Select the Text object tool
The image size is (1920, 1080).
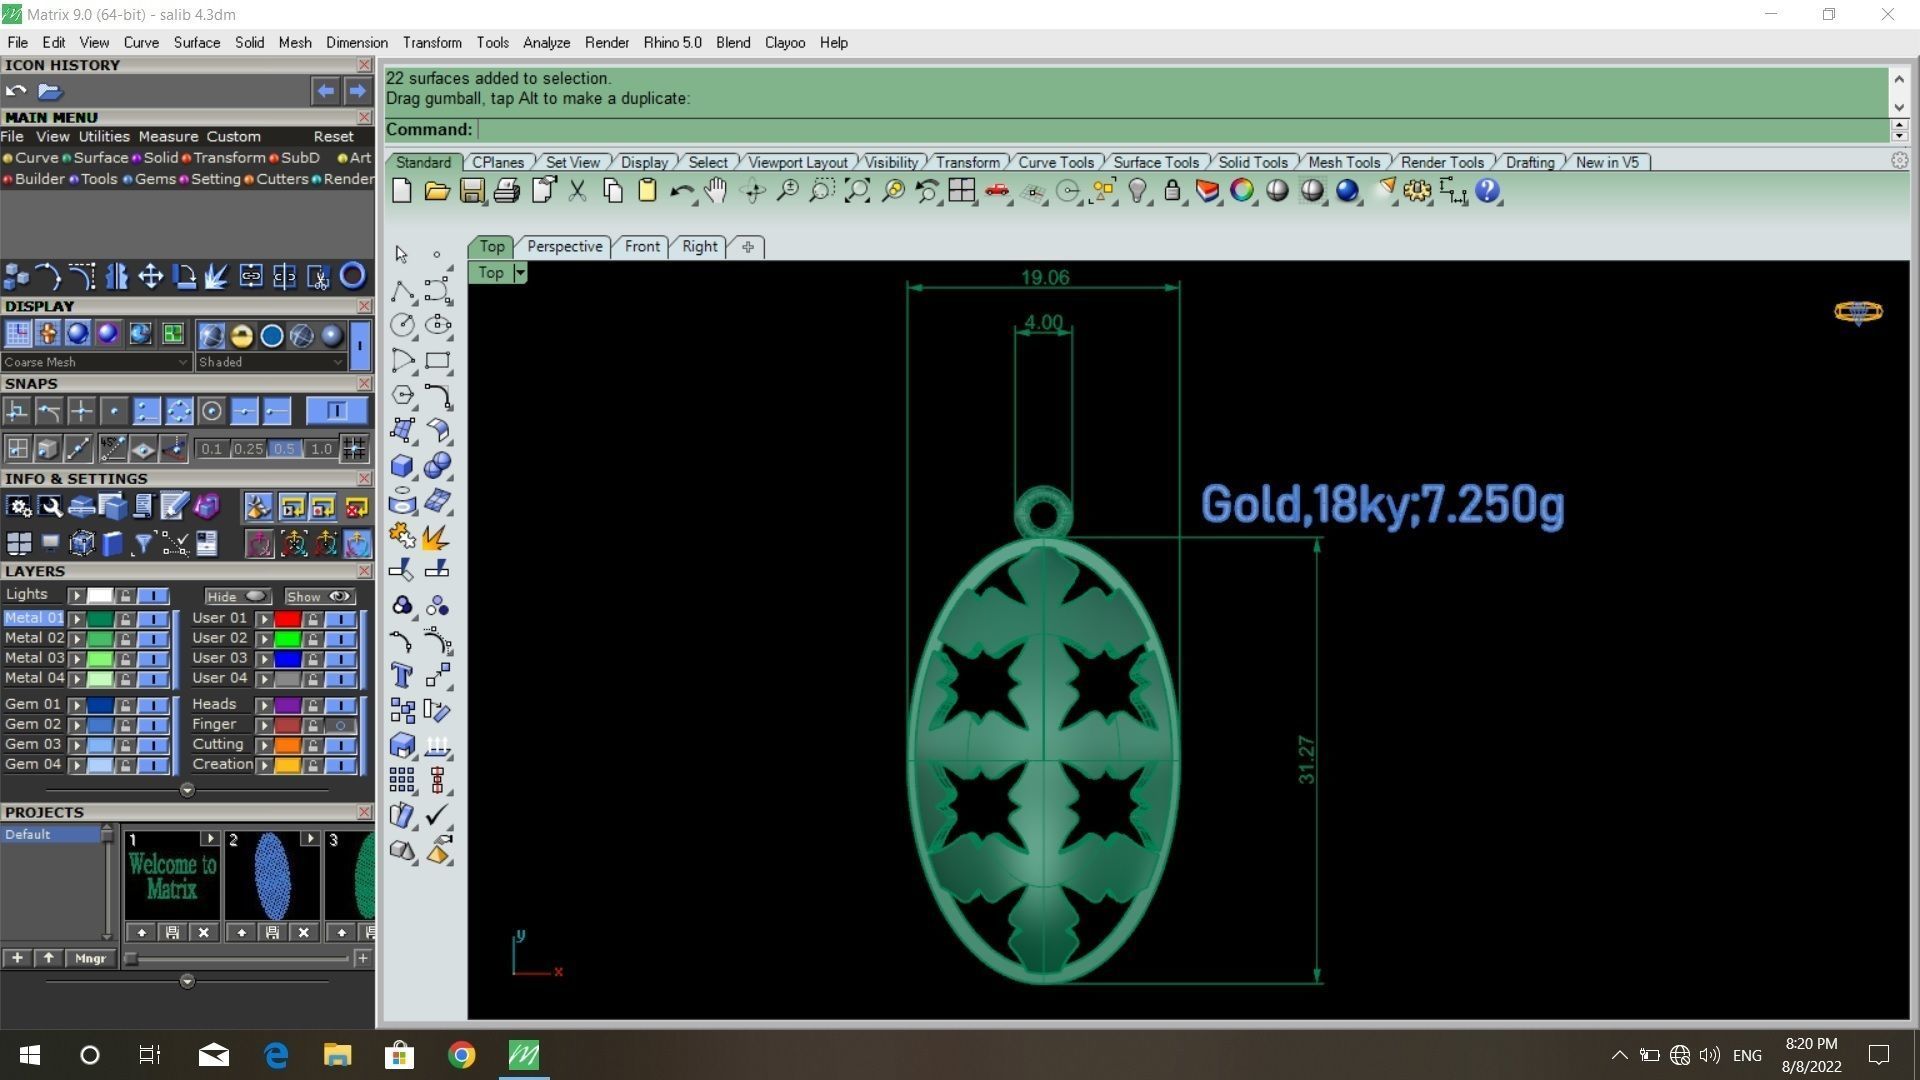(x=402, y=676)
